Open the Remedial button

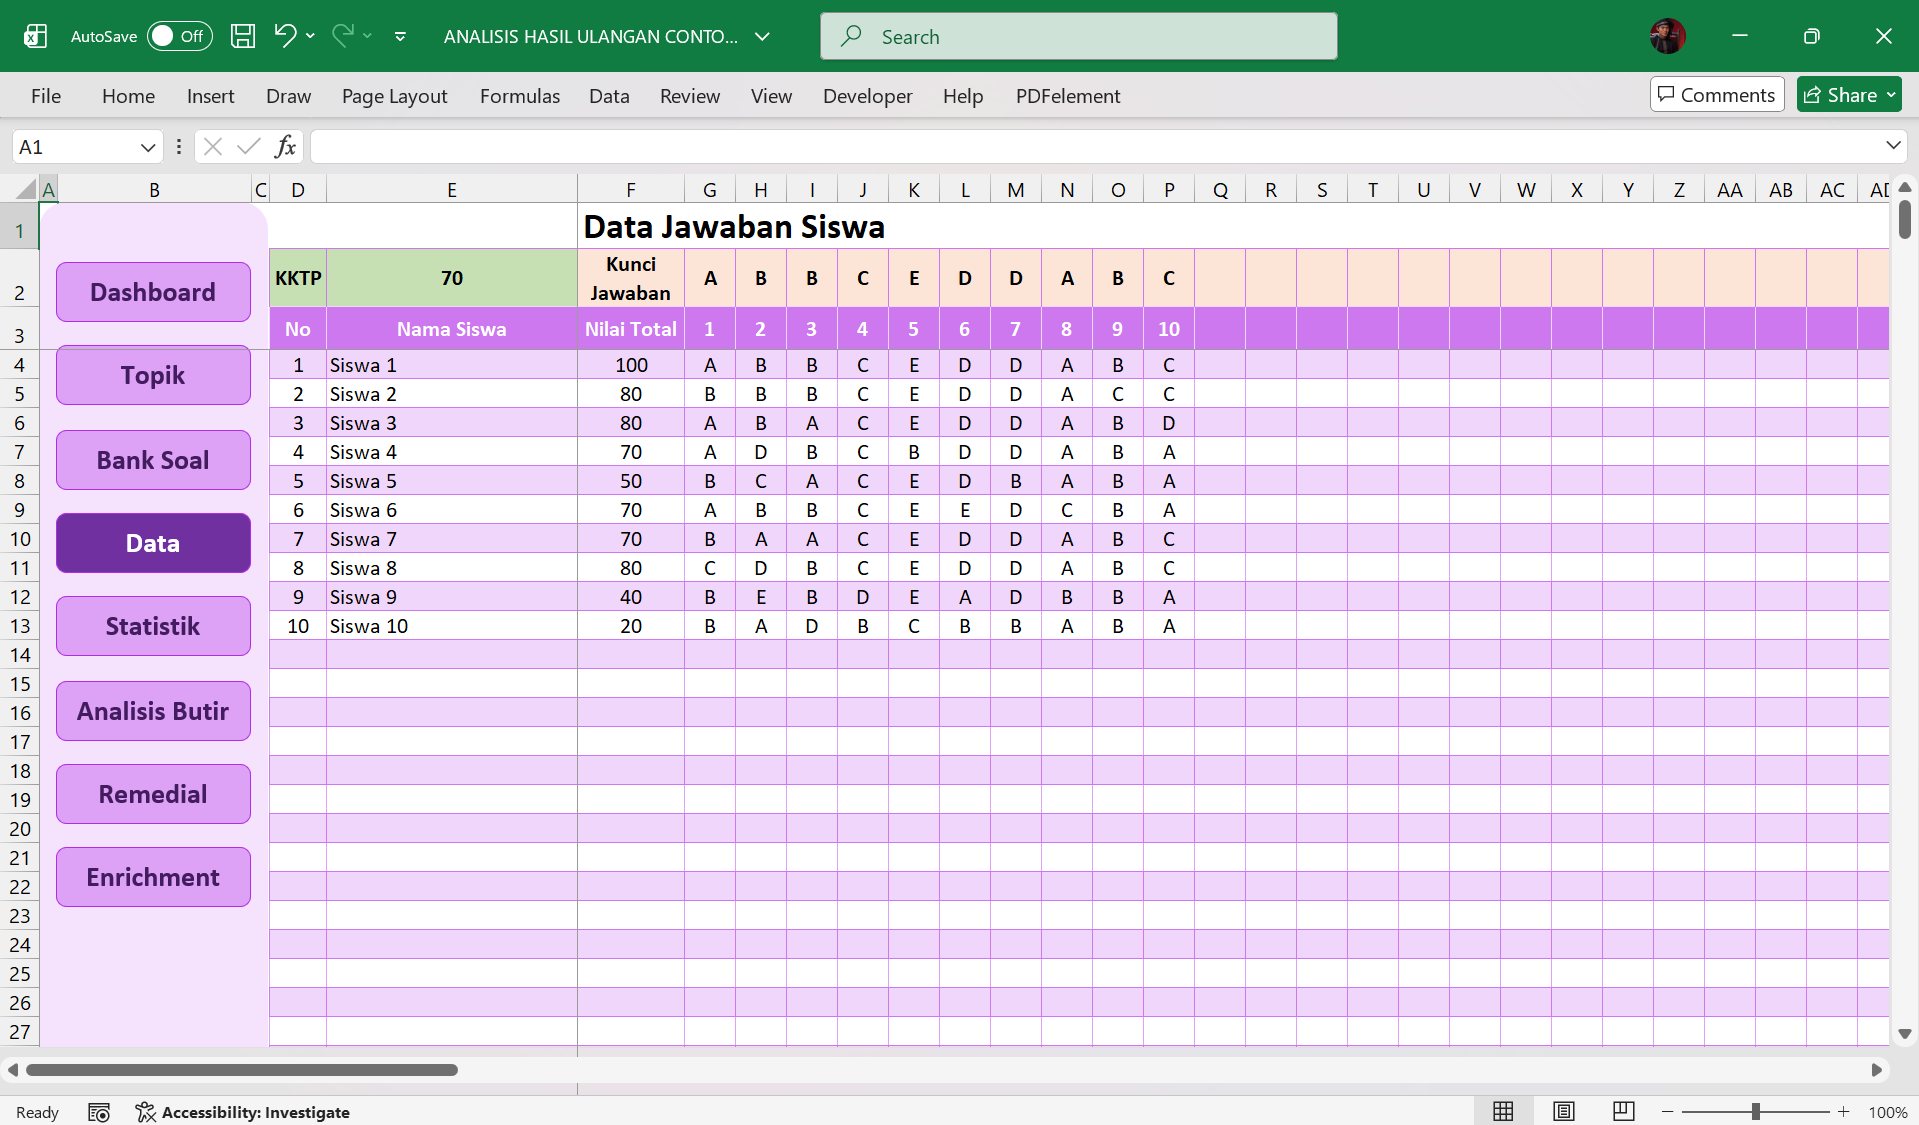(153, 794)
